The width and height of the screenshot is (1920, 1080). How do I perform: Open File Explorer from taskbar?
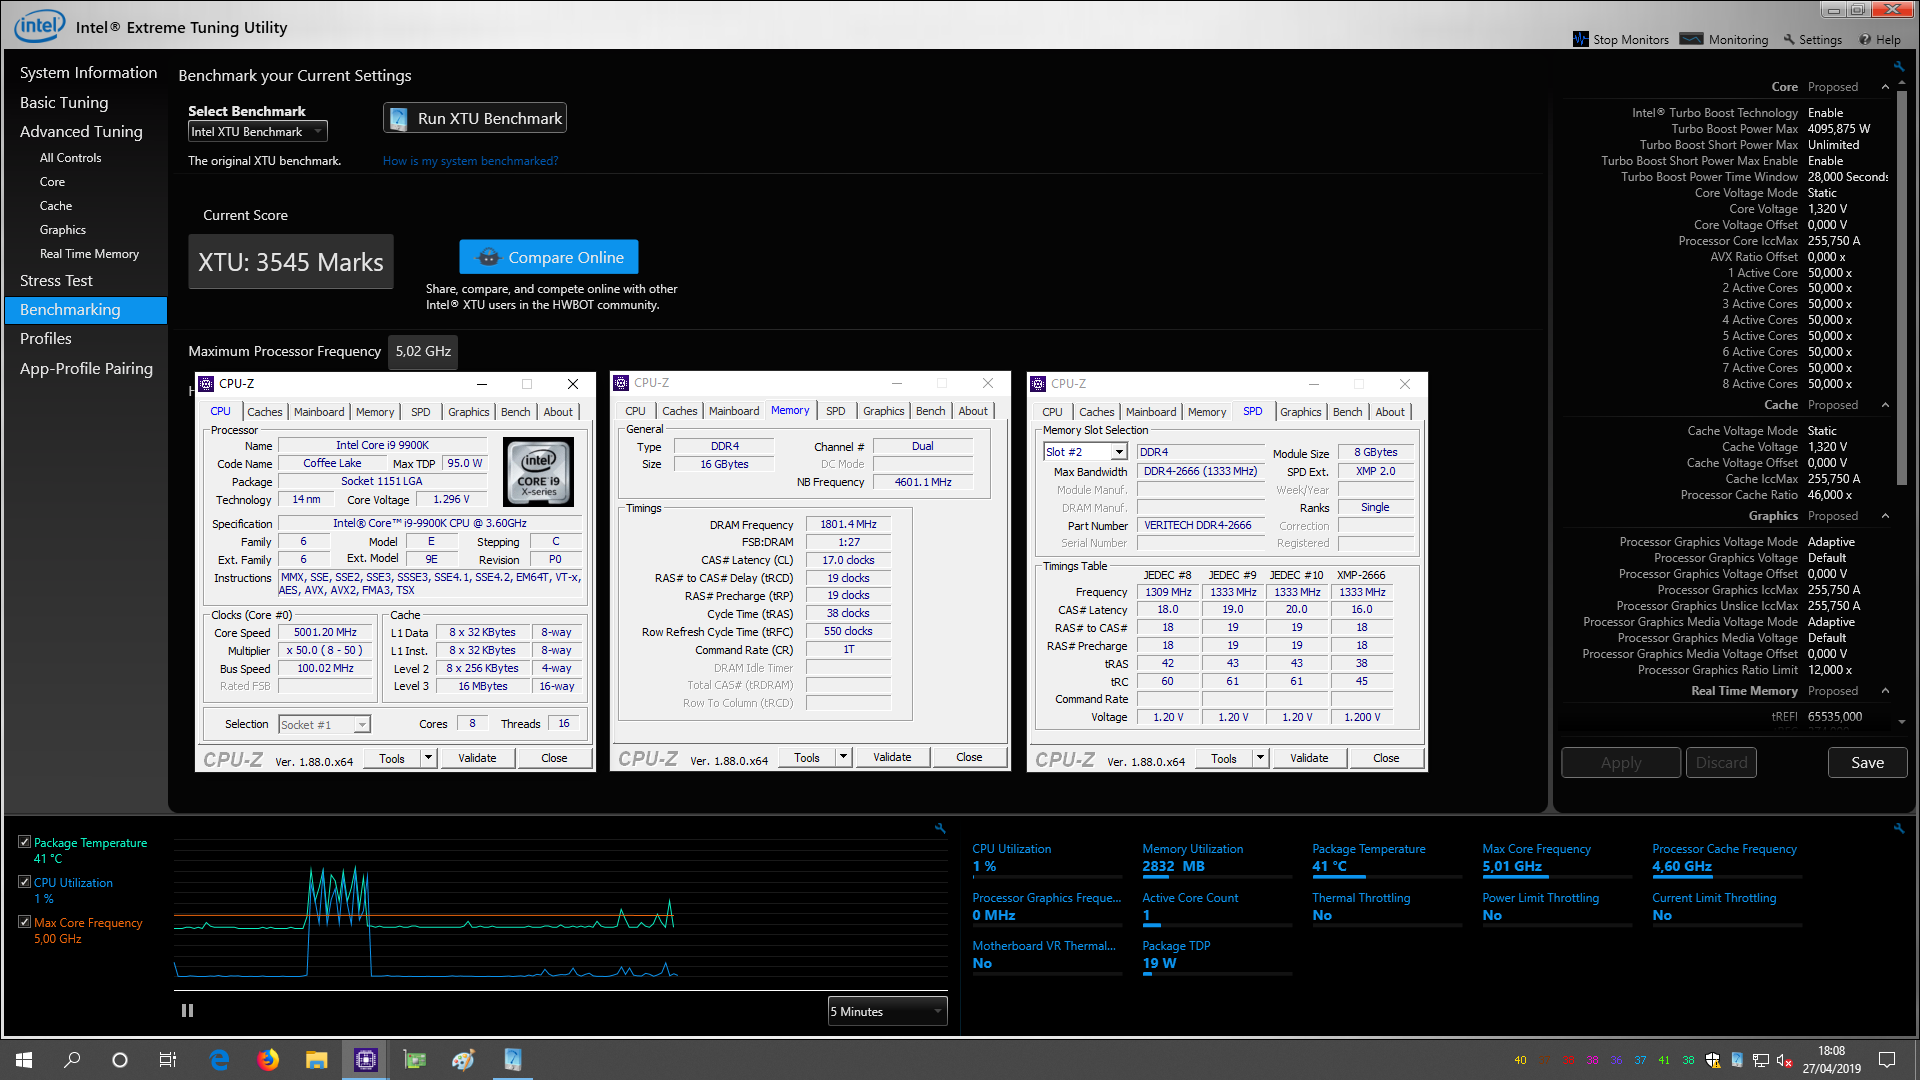(x=317, y=1060)
